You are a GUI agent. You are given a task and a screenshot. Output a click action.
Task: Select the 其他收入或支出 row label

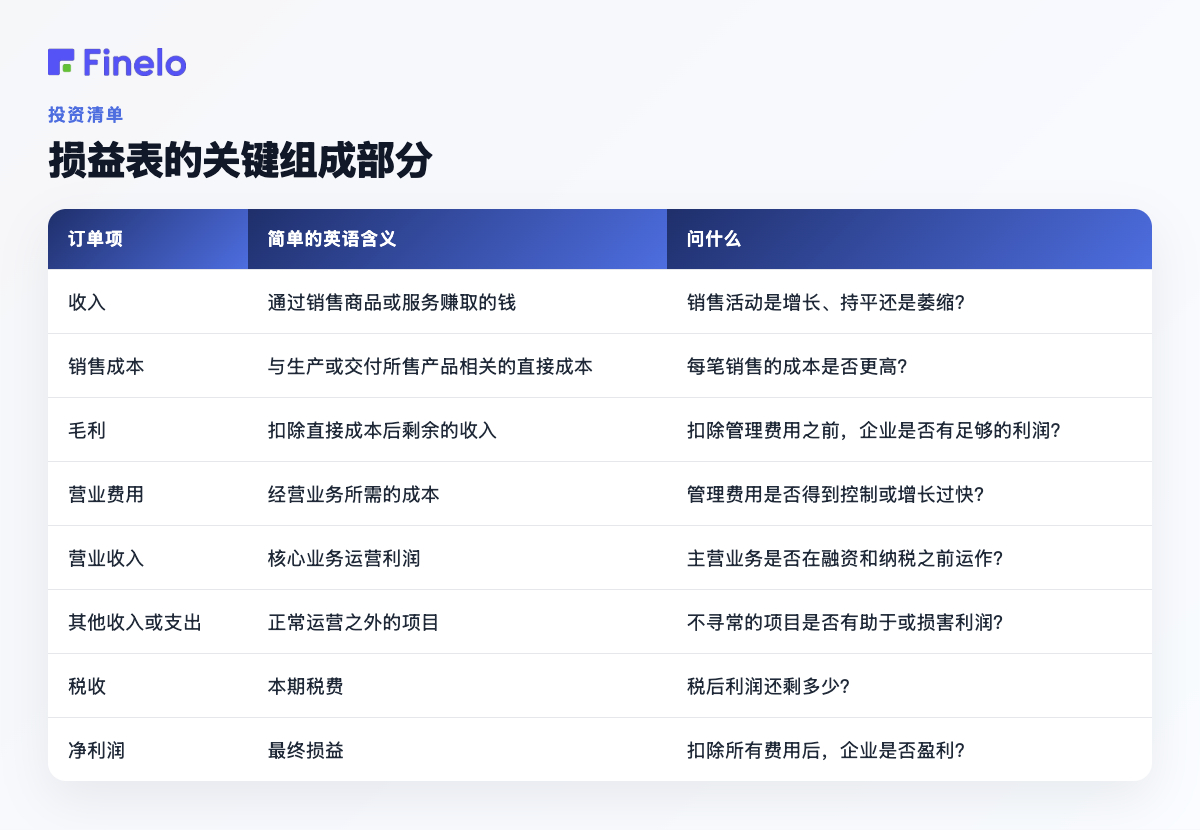135,622
